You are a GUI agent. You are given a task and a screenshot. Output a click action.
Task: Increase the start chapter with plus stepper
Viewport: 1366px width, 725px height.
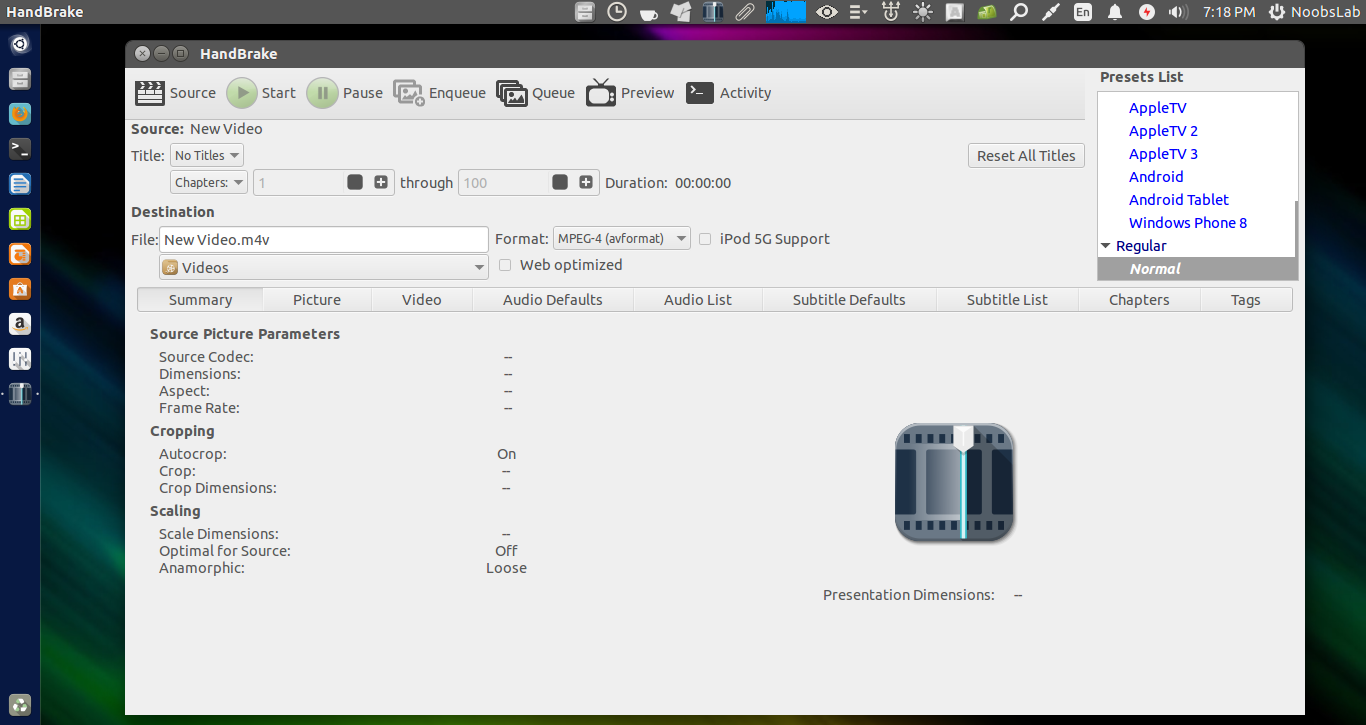[381, 182]
